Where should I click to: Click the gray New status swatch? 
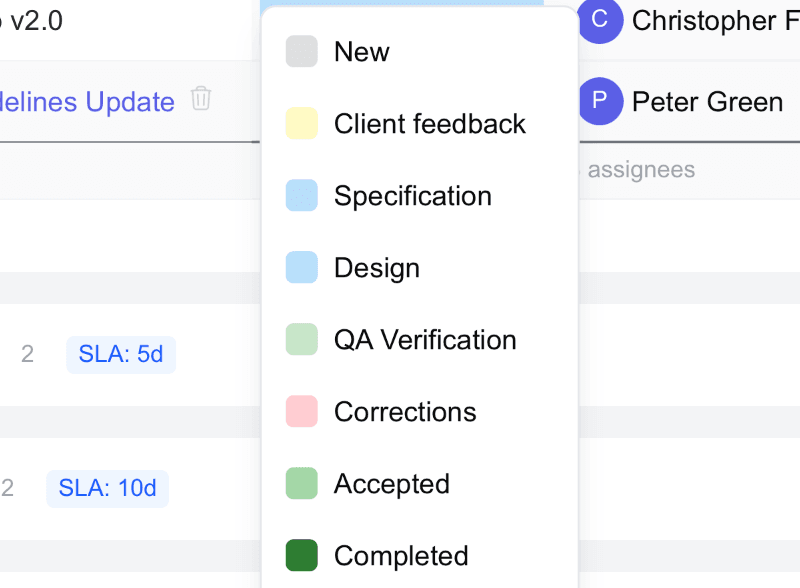(302, 52)
